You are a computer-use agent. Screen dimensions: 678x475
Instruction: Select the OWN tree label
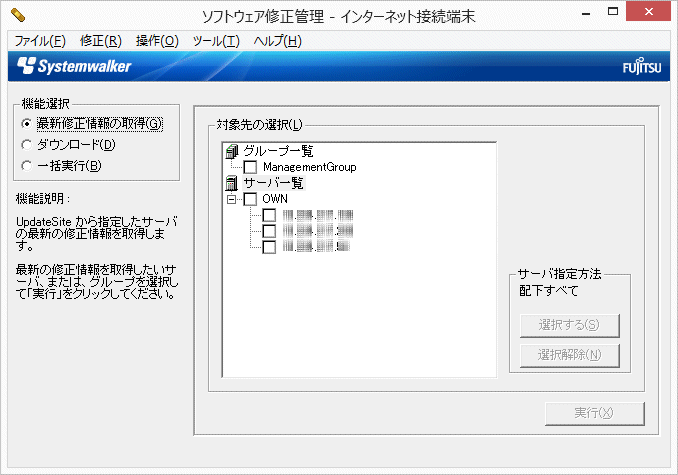tap(275, 199)
